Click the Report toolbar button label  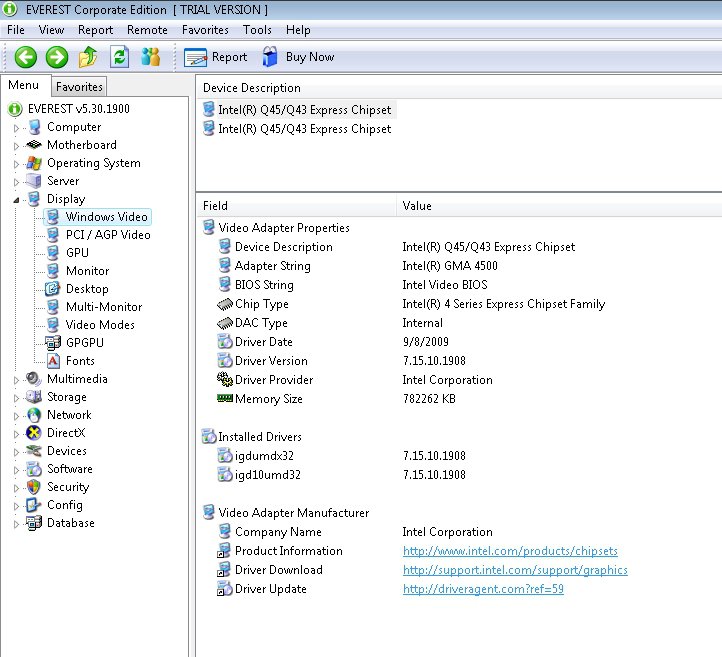coord(229,57)
